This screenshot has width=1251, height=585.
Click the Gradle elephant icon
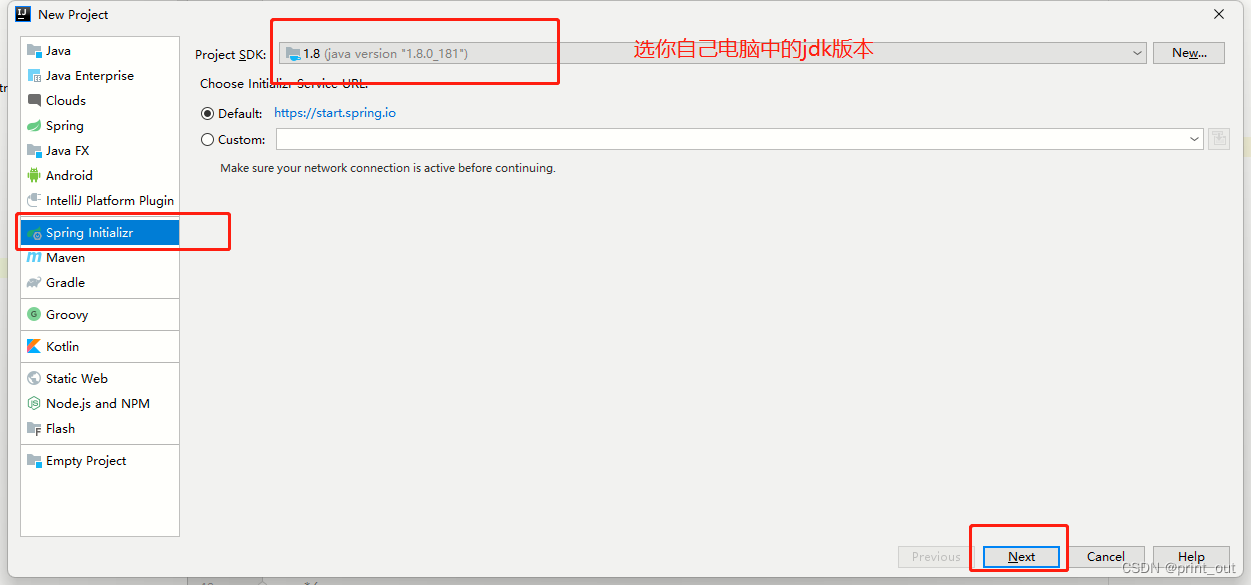tap(34, 283)
